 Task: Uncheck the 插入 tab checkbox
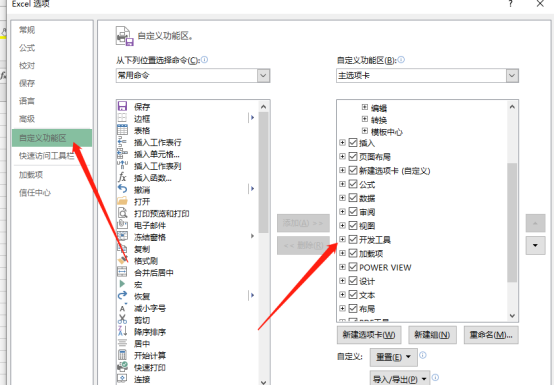353,142
